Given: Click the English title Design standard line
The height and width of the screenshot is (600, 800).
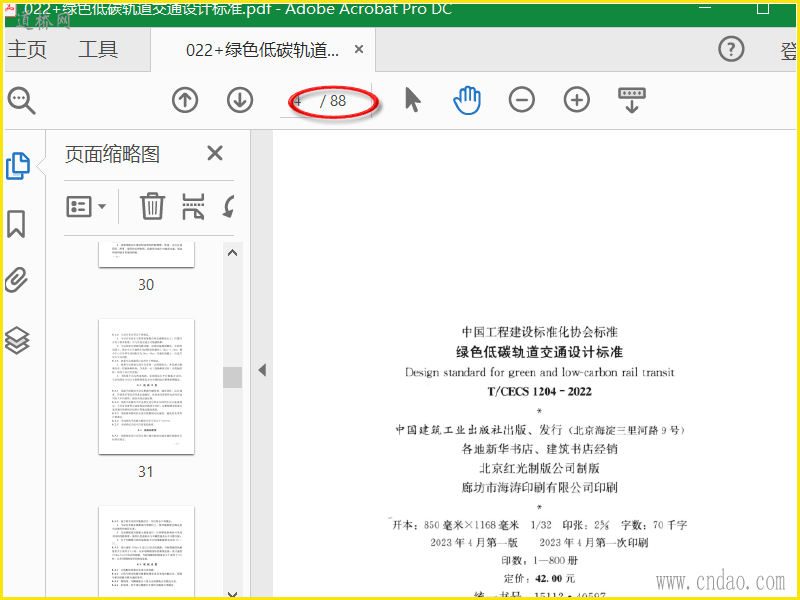Looking at the screenshot, I should 539,372.
